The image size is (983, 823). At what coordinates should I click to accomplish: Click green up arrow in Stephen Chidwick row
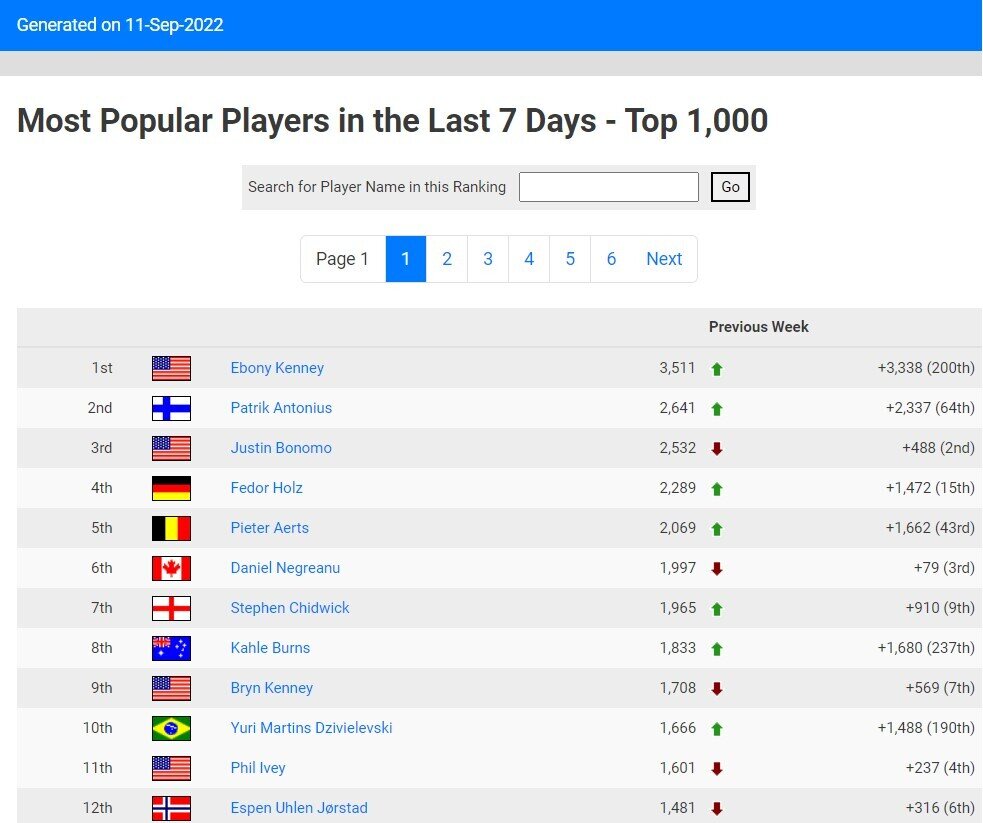click(717, 609)
